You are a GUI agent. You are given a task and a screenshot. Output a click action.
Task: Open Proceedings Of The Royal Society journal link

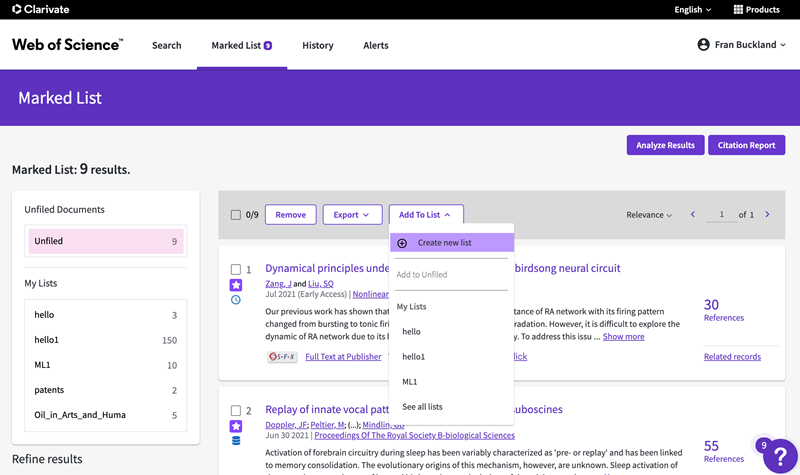click(414, 435)
